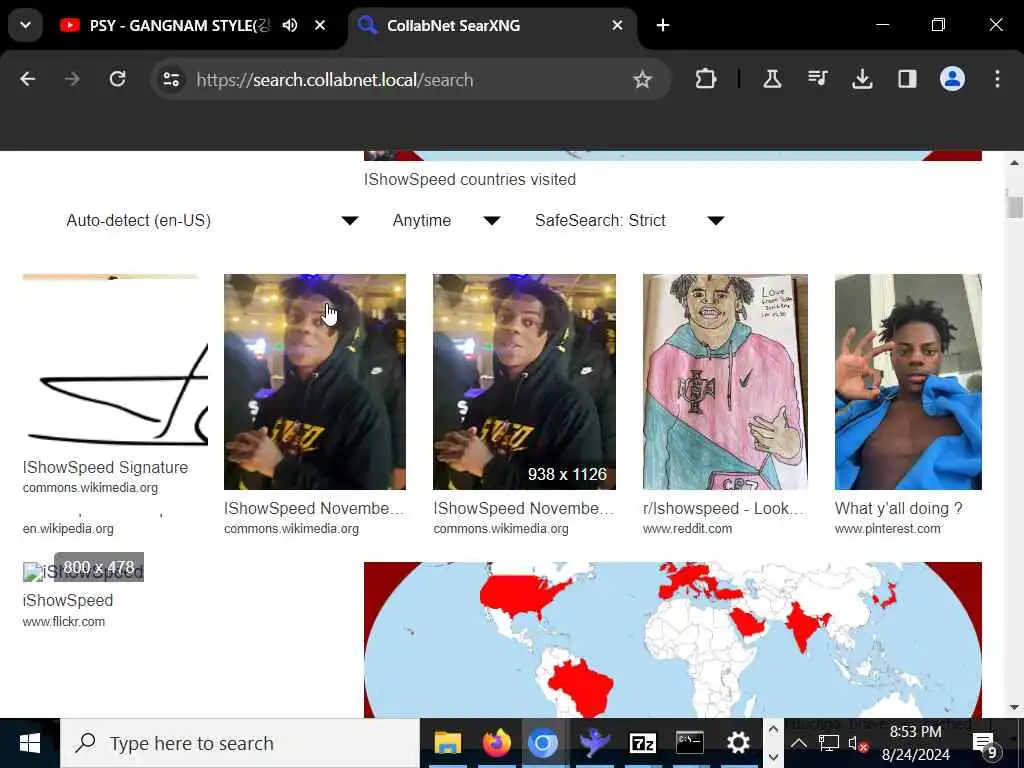Click the en.wikipedia.org source text
This screenshot has height=768, width=1024.
tap(68, 528)
